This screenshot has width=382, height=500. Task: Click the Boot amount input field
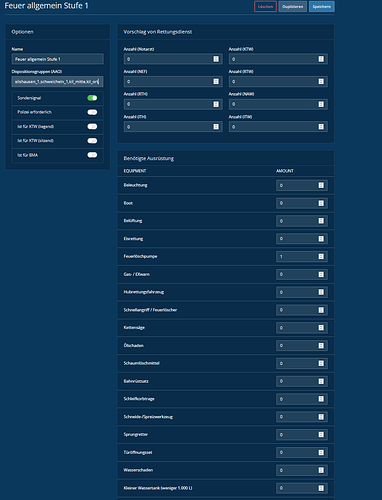302,203
